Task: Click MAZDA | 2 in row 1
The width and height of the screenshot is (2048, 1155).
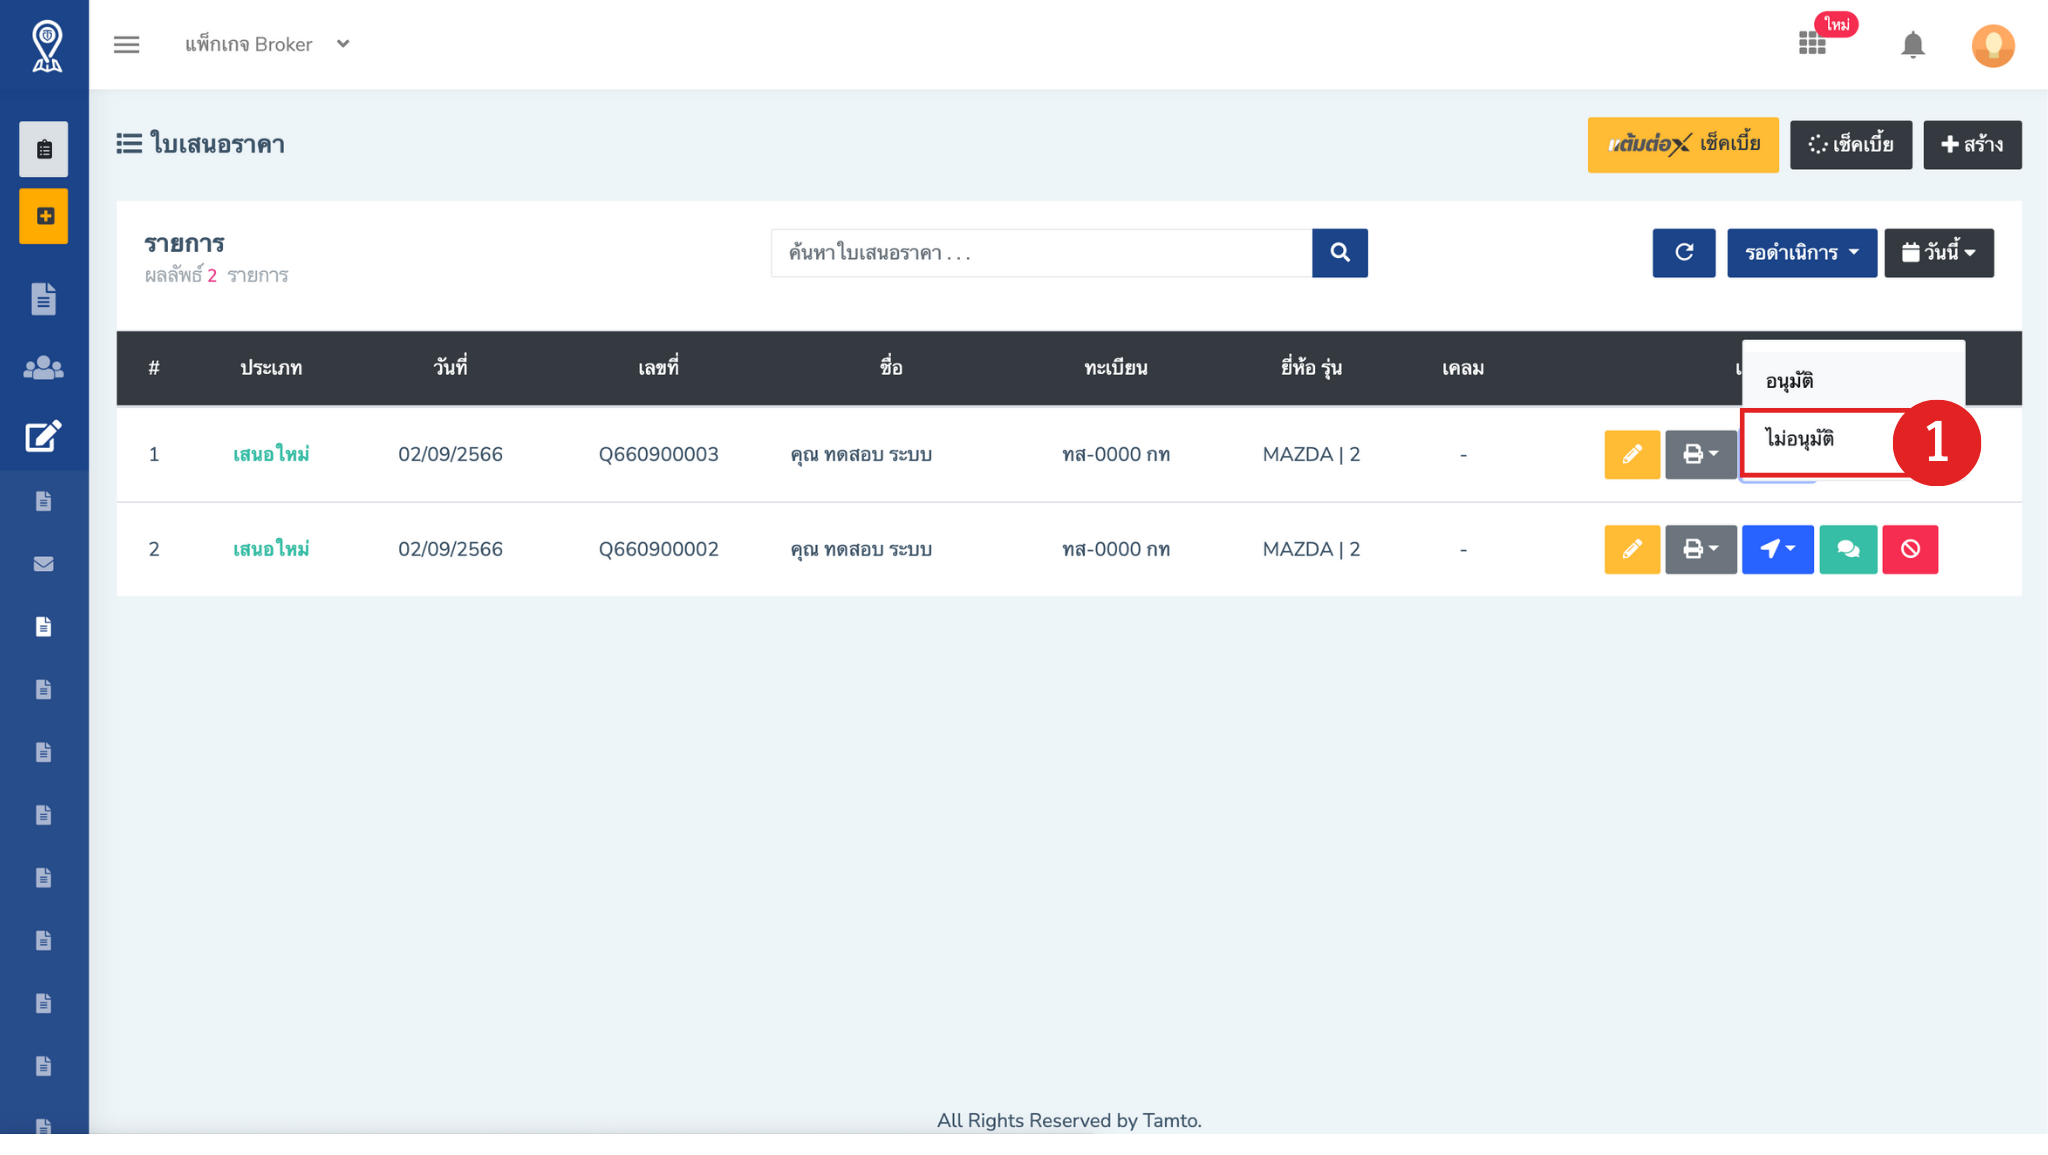Action: pyautogui.click(x=1311, y=455)
